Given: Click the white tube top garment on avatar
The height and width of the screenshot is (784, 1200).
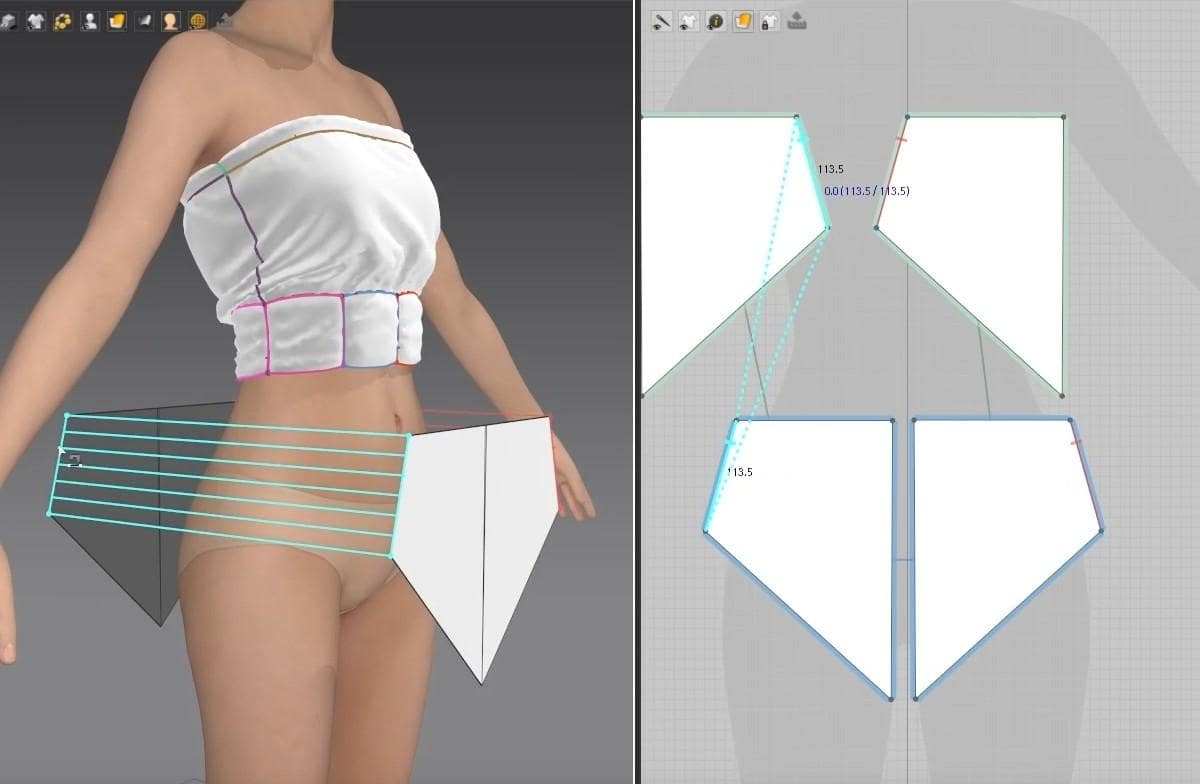Looking at the screenshot, I should pyautogui.click(x=320, y=220).
